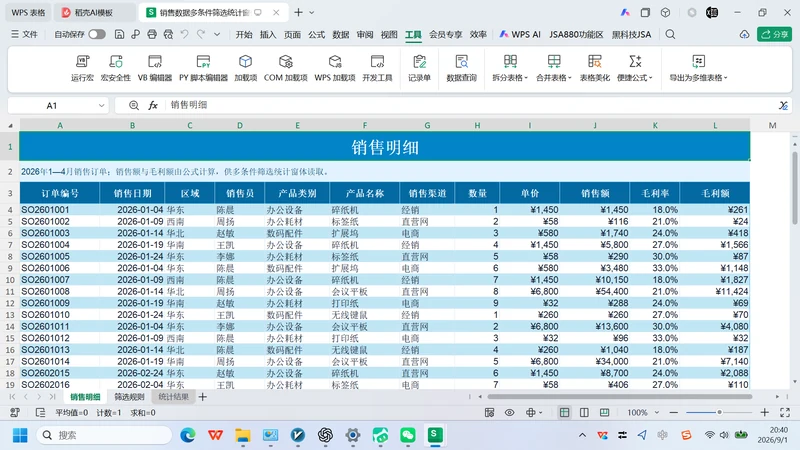
Task: Click the horizontal scrollbar thumb
Action: (x=619, y=396)
